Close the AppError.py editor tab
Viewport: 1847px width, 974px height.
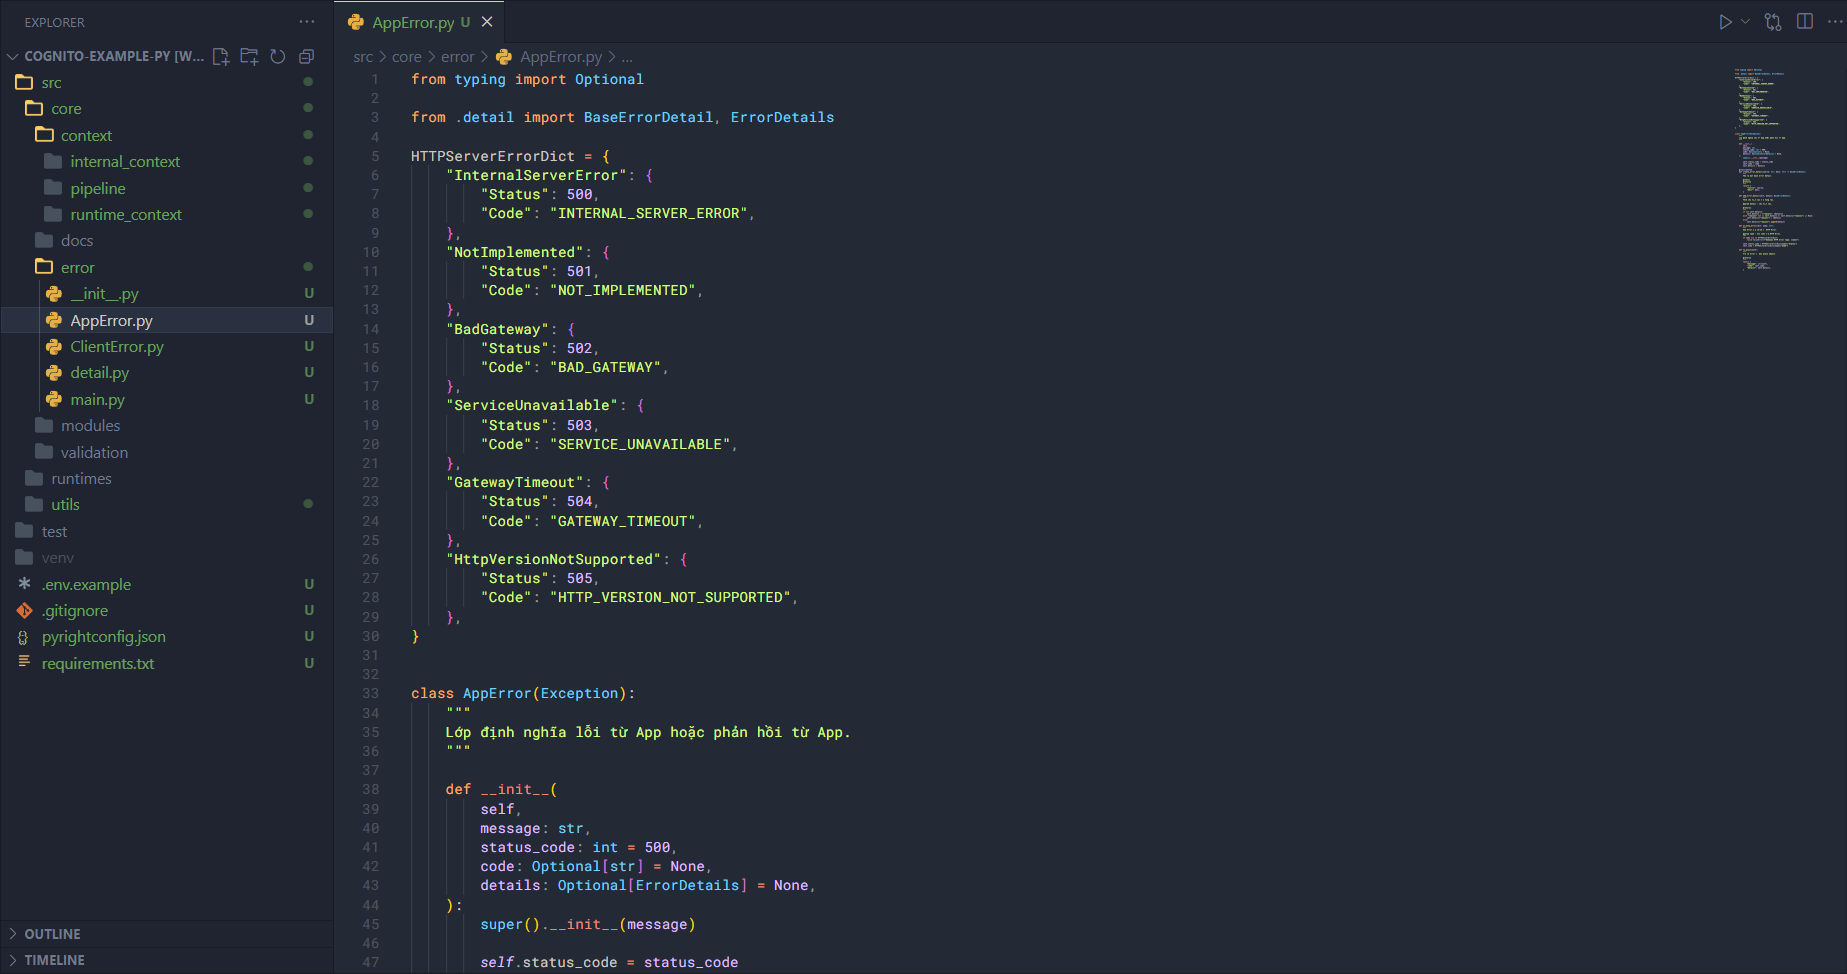pos(487,22)
